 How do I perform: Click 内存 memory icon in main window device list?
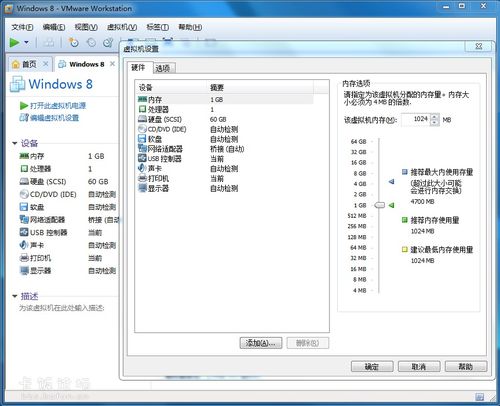coord(24,156)
